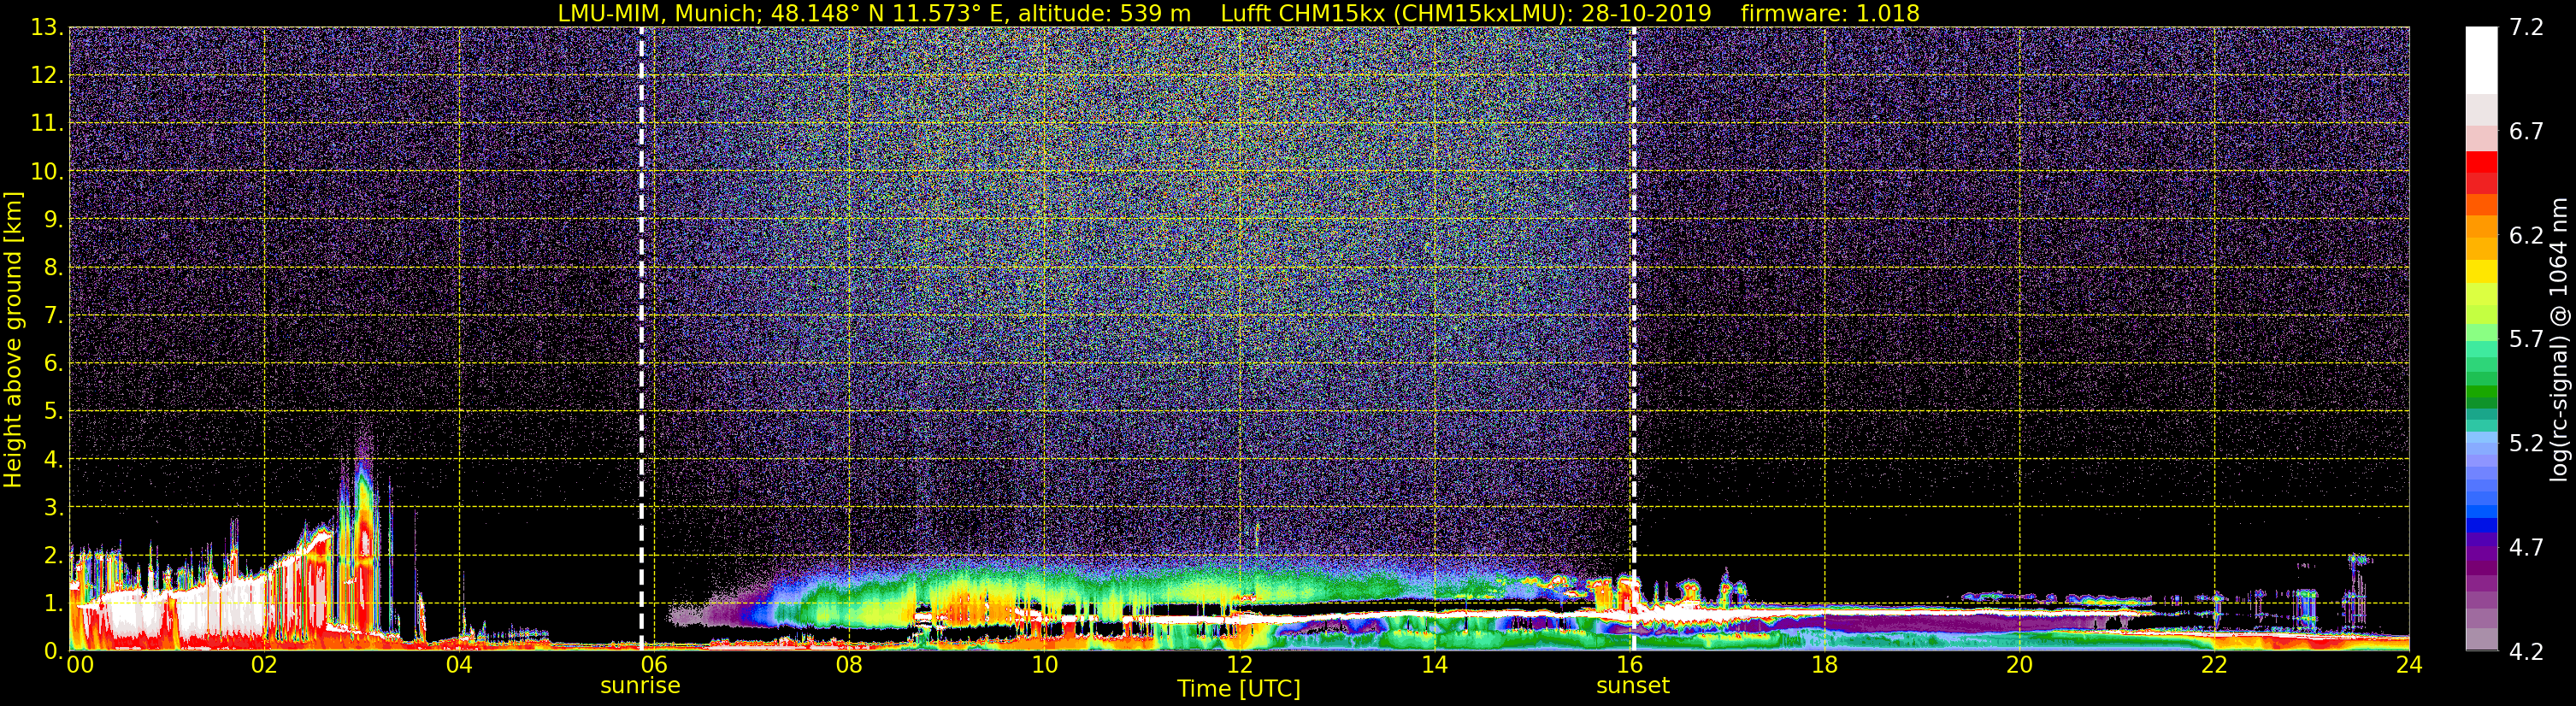Click the 'Height above ground [km]' axis label

[x=13, y=340]
